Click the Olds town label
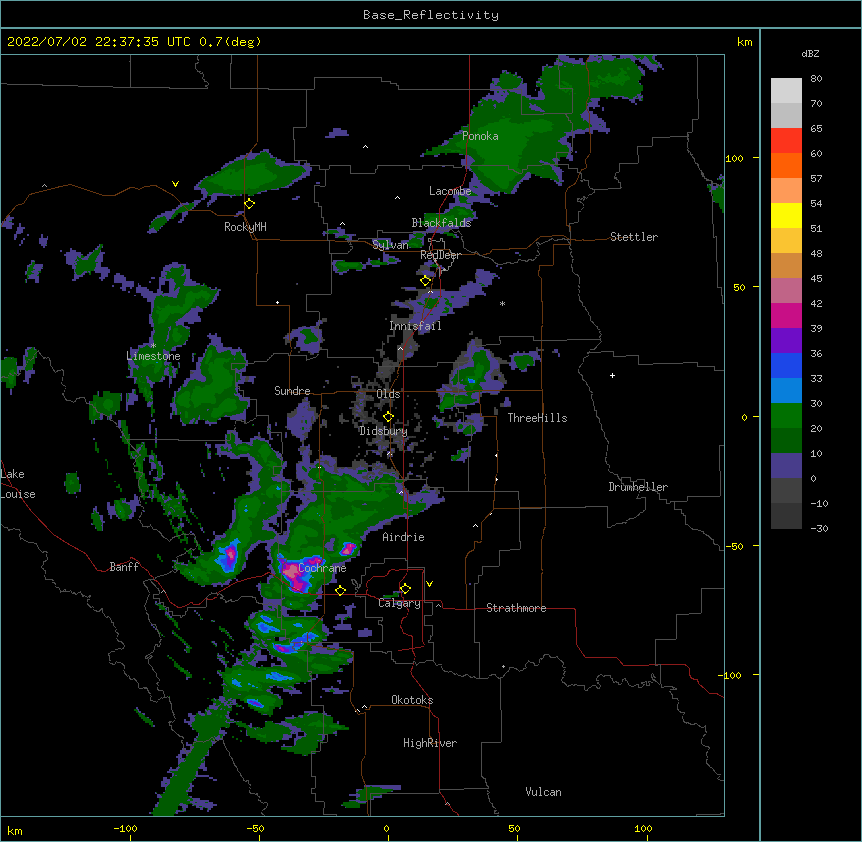862x842 pixels. 388,394
